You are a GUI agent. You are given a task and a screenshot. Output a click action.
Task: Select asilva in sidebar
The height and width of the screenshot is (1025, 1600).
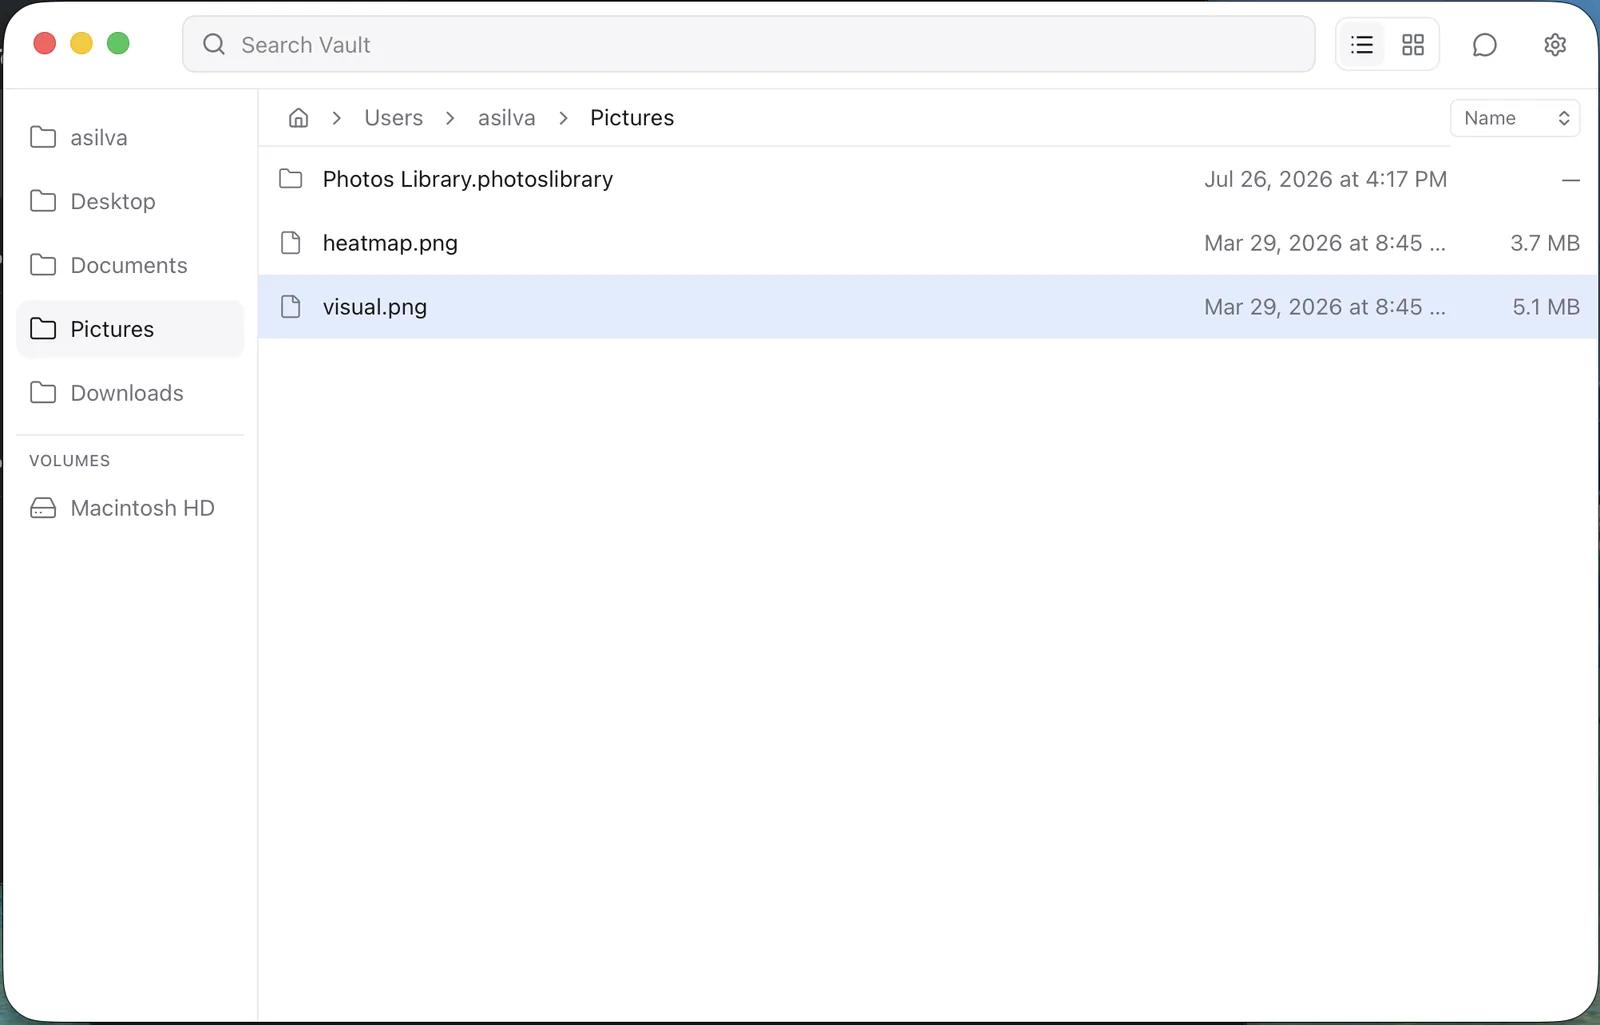click(x=130, y=137)
